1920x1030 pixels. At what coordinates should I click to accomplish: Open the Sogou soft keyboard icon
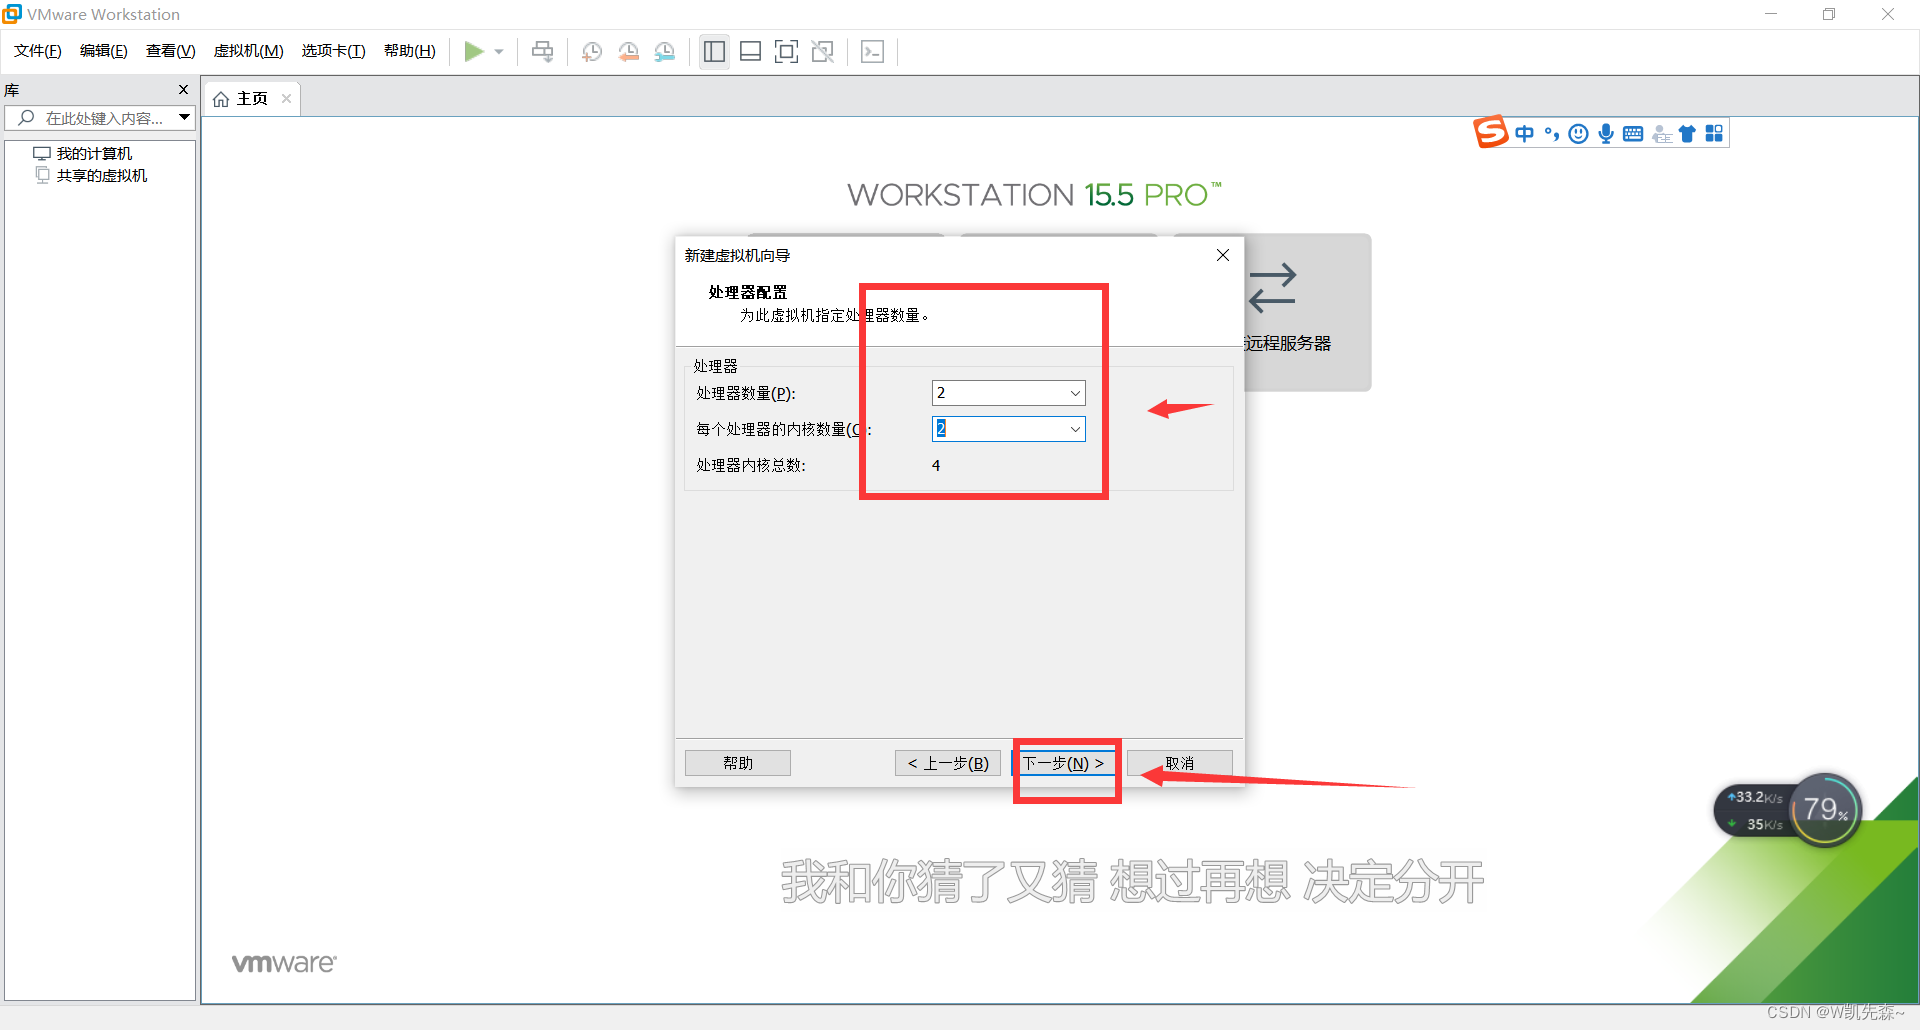[x=1633, y=134]
